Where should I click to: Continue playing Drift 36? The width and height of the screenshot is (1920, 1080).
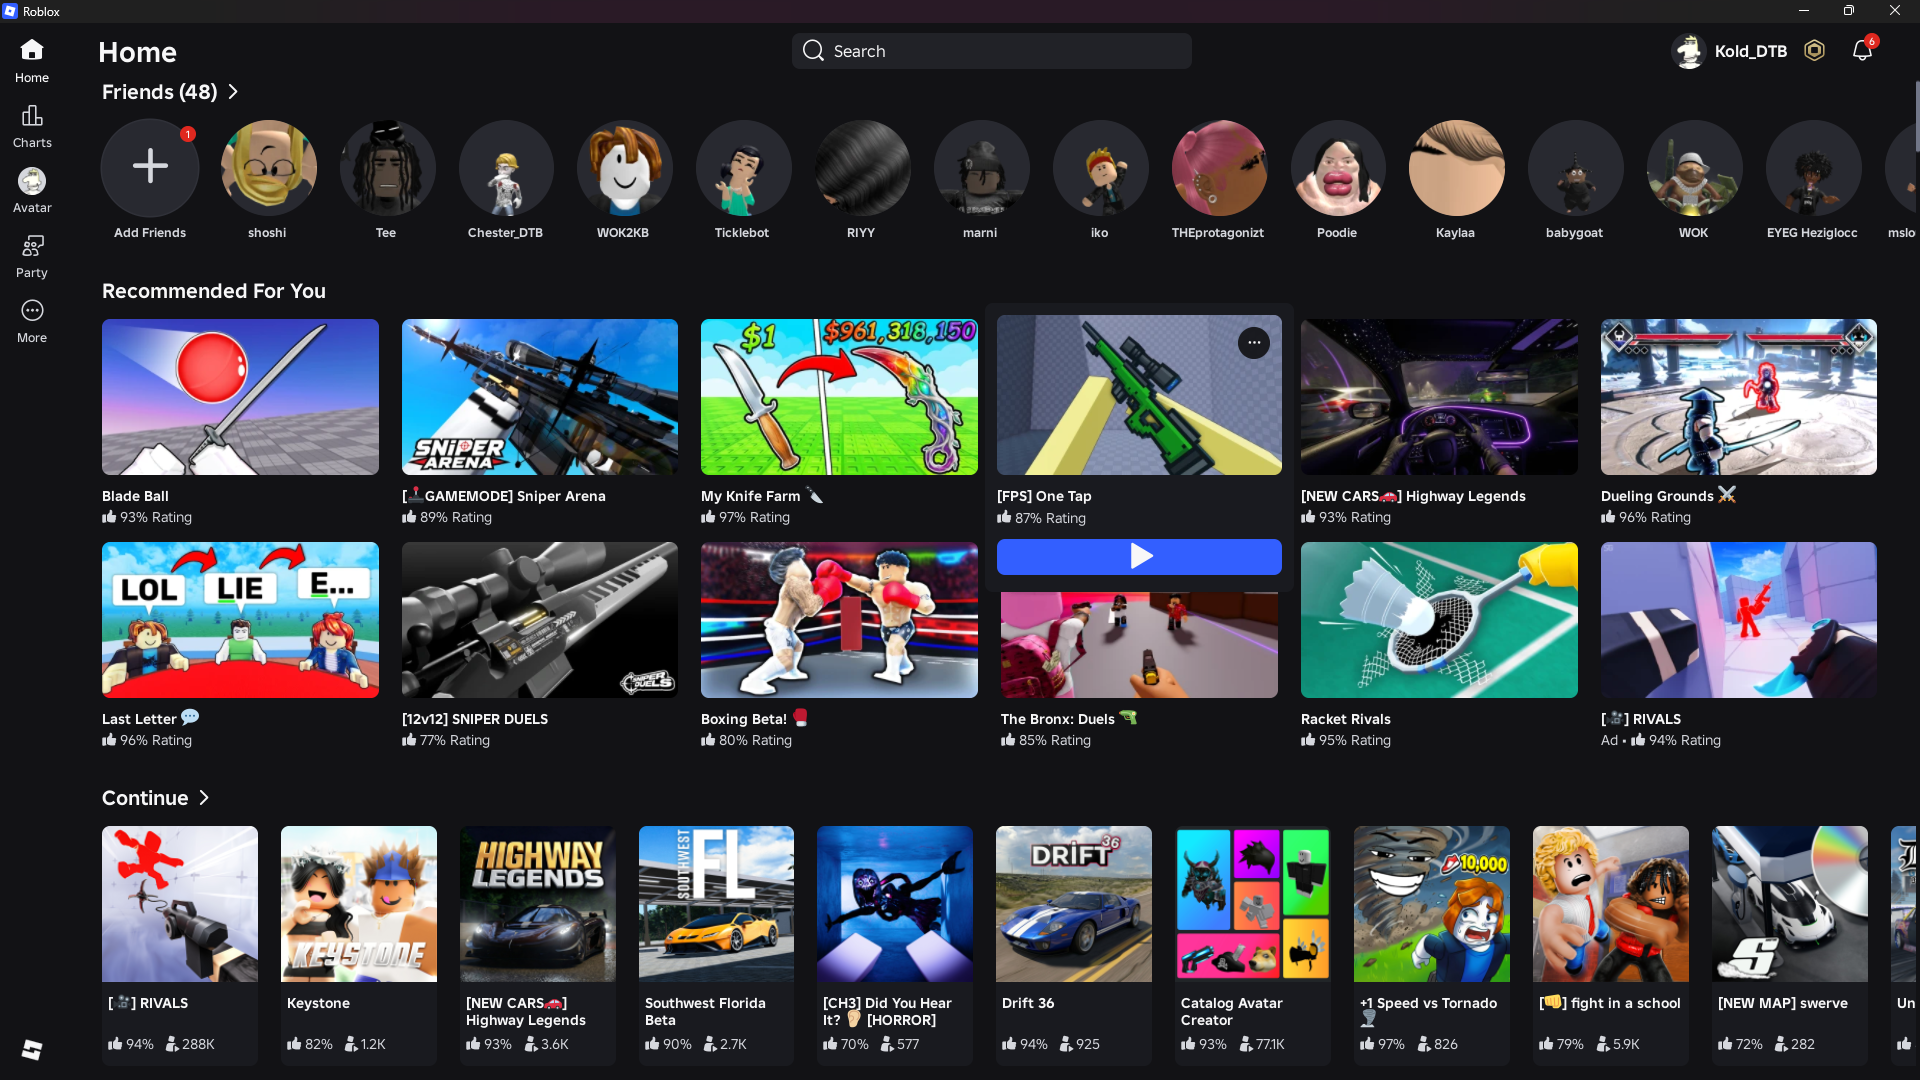pos(1074,904)
